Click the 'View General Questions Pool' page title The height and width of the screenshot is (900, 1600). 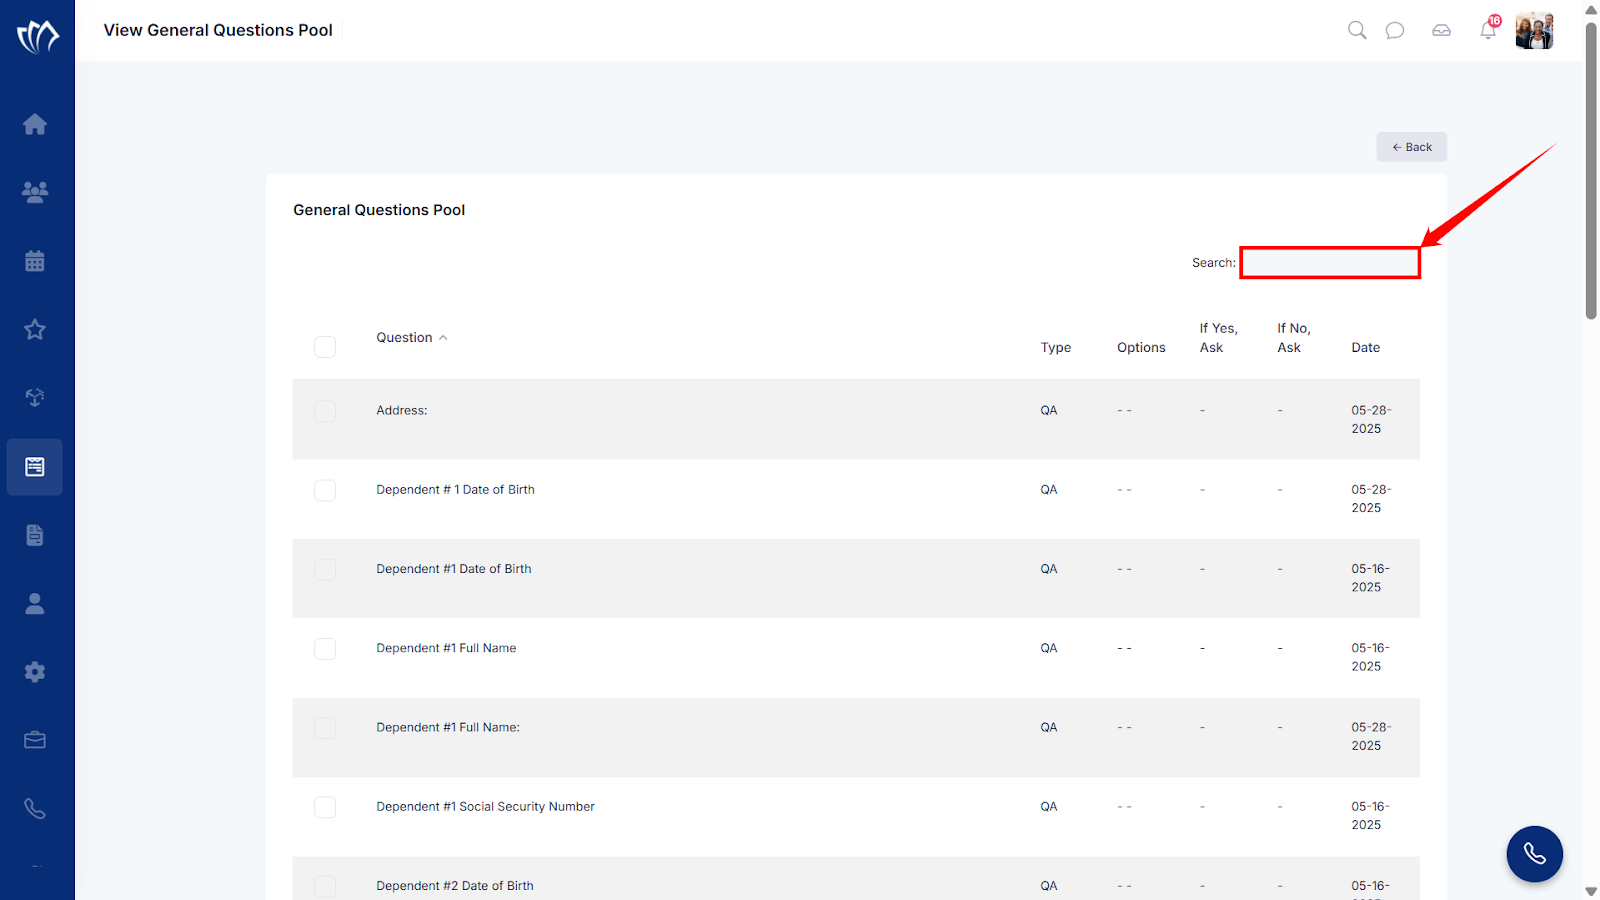(x=218, y=30)
